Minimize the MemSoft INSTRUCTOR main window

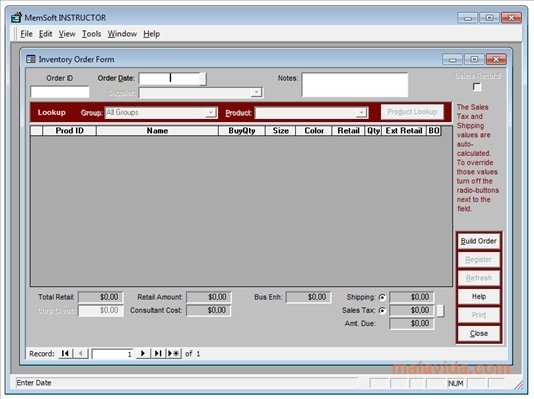[x=467, y=18]
